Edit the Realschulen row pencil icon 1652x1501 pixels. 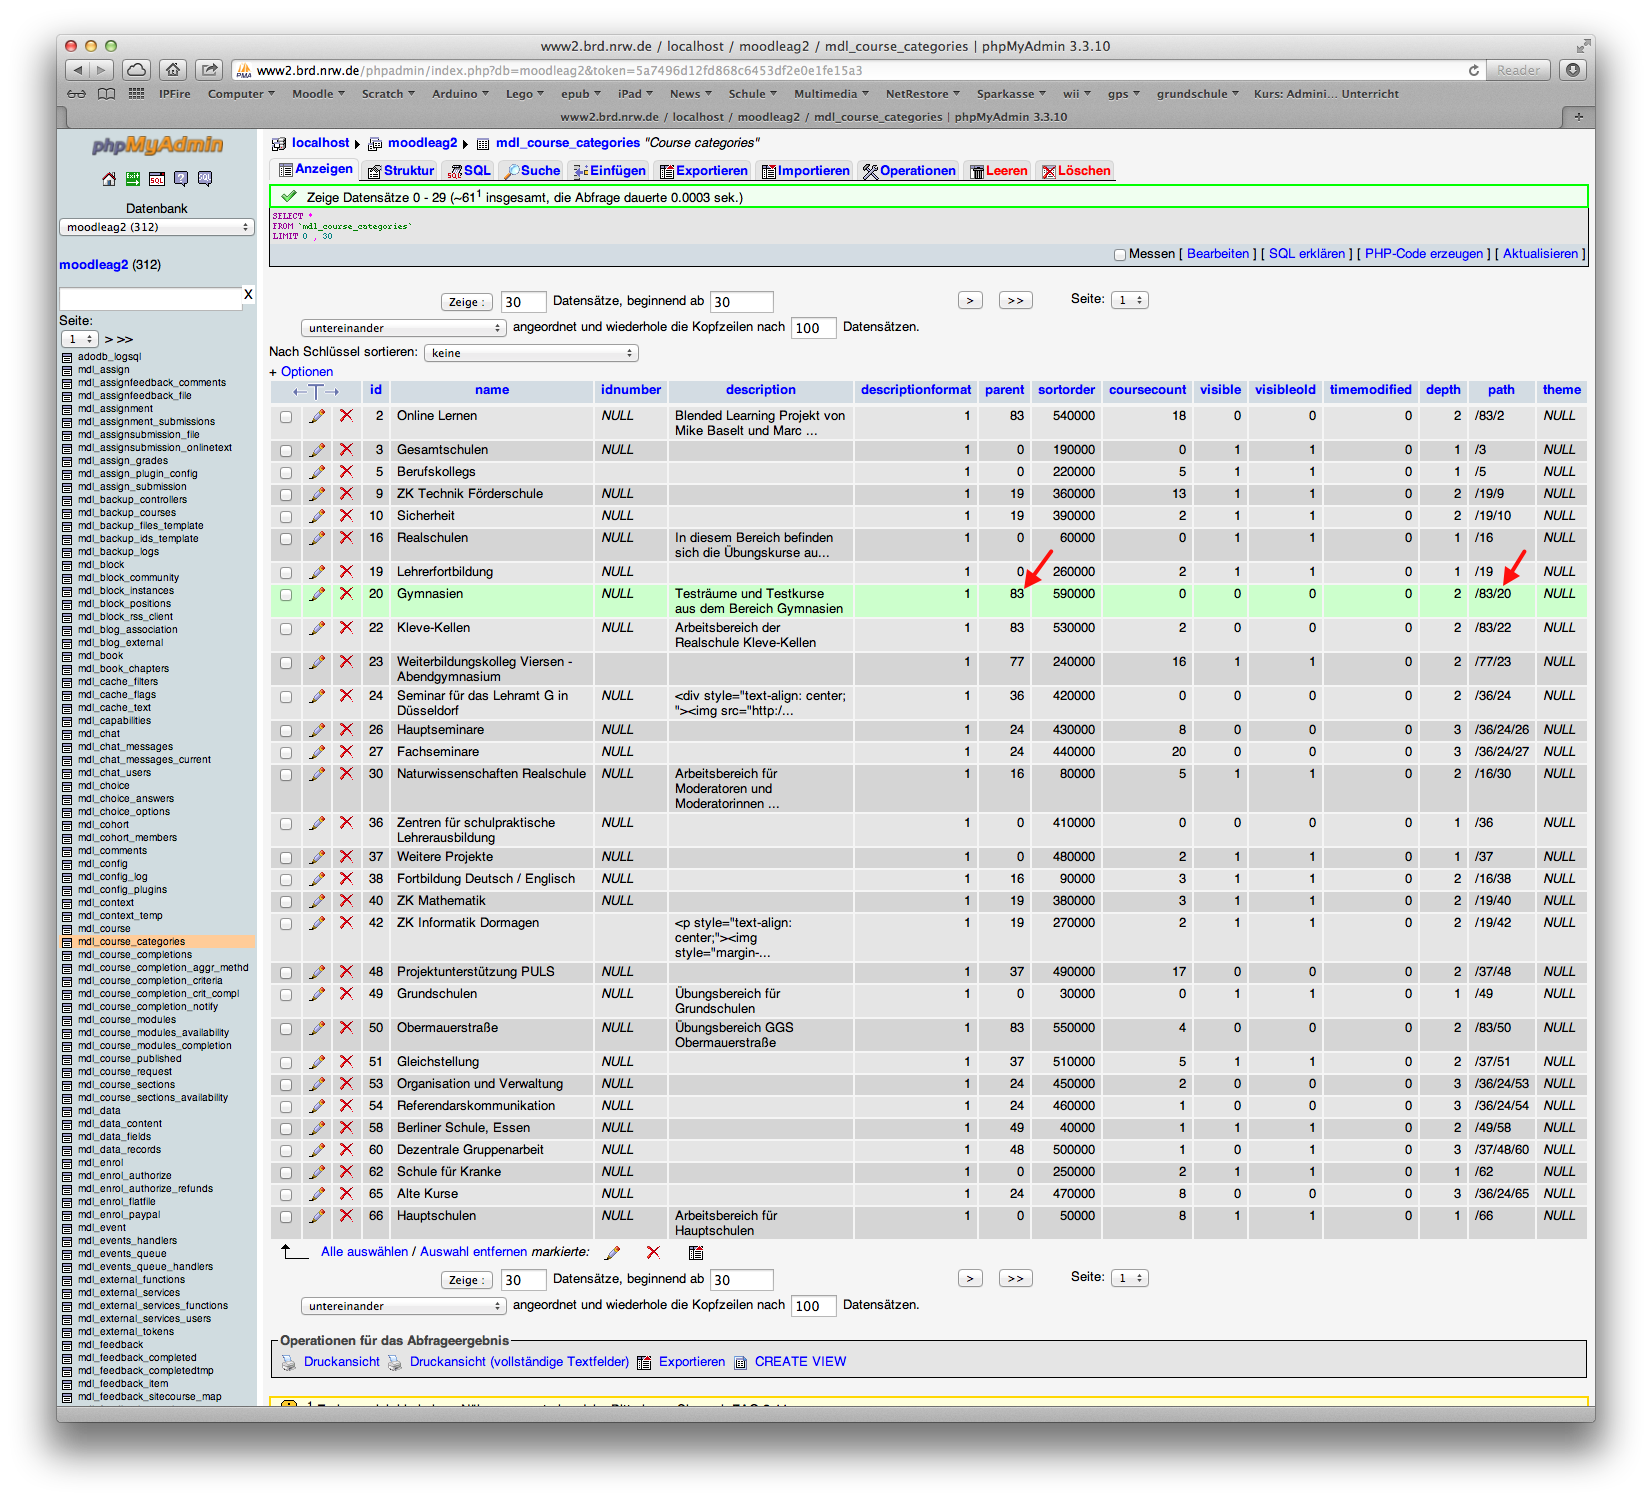(x=317, y=538)
